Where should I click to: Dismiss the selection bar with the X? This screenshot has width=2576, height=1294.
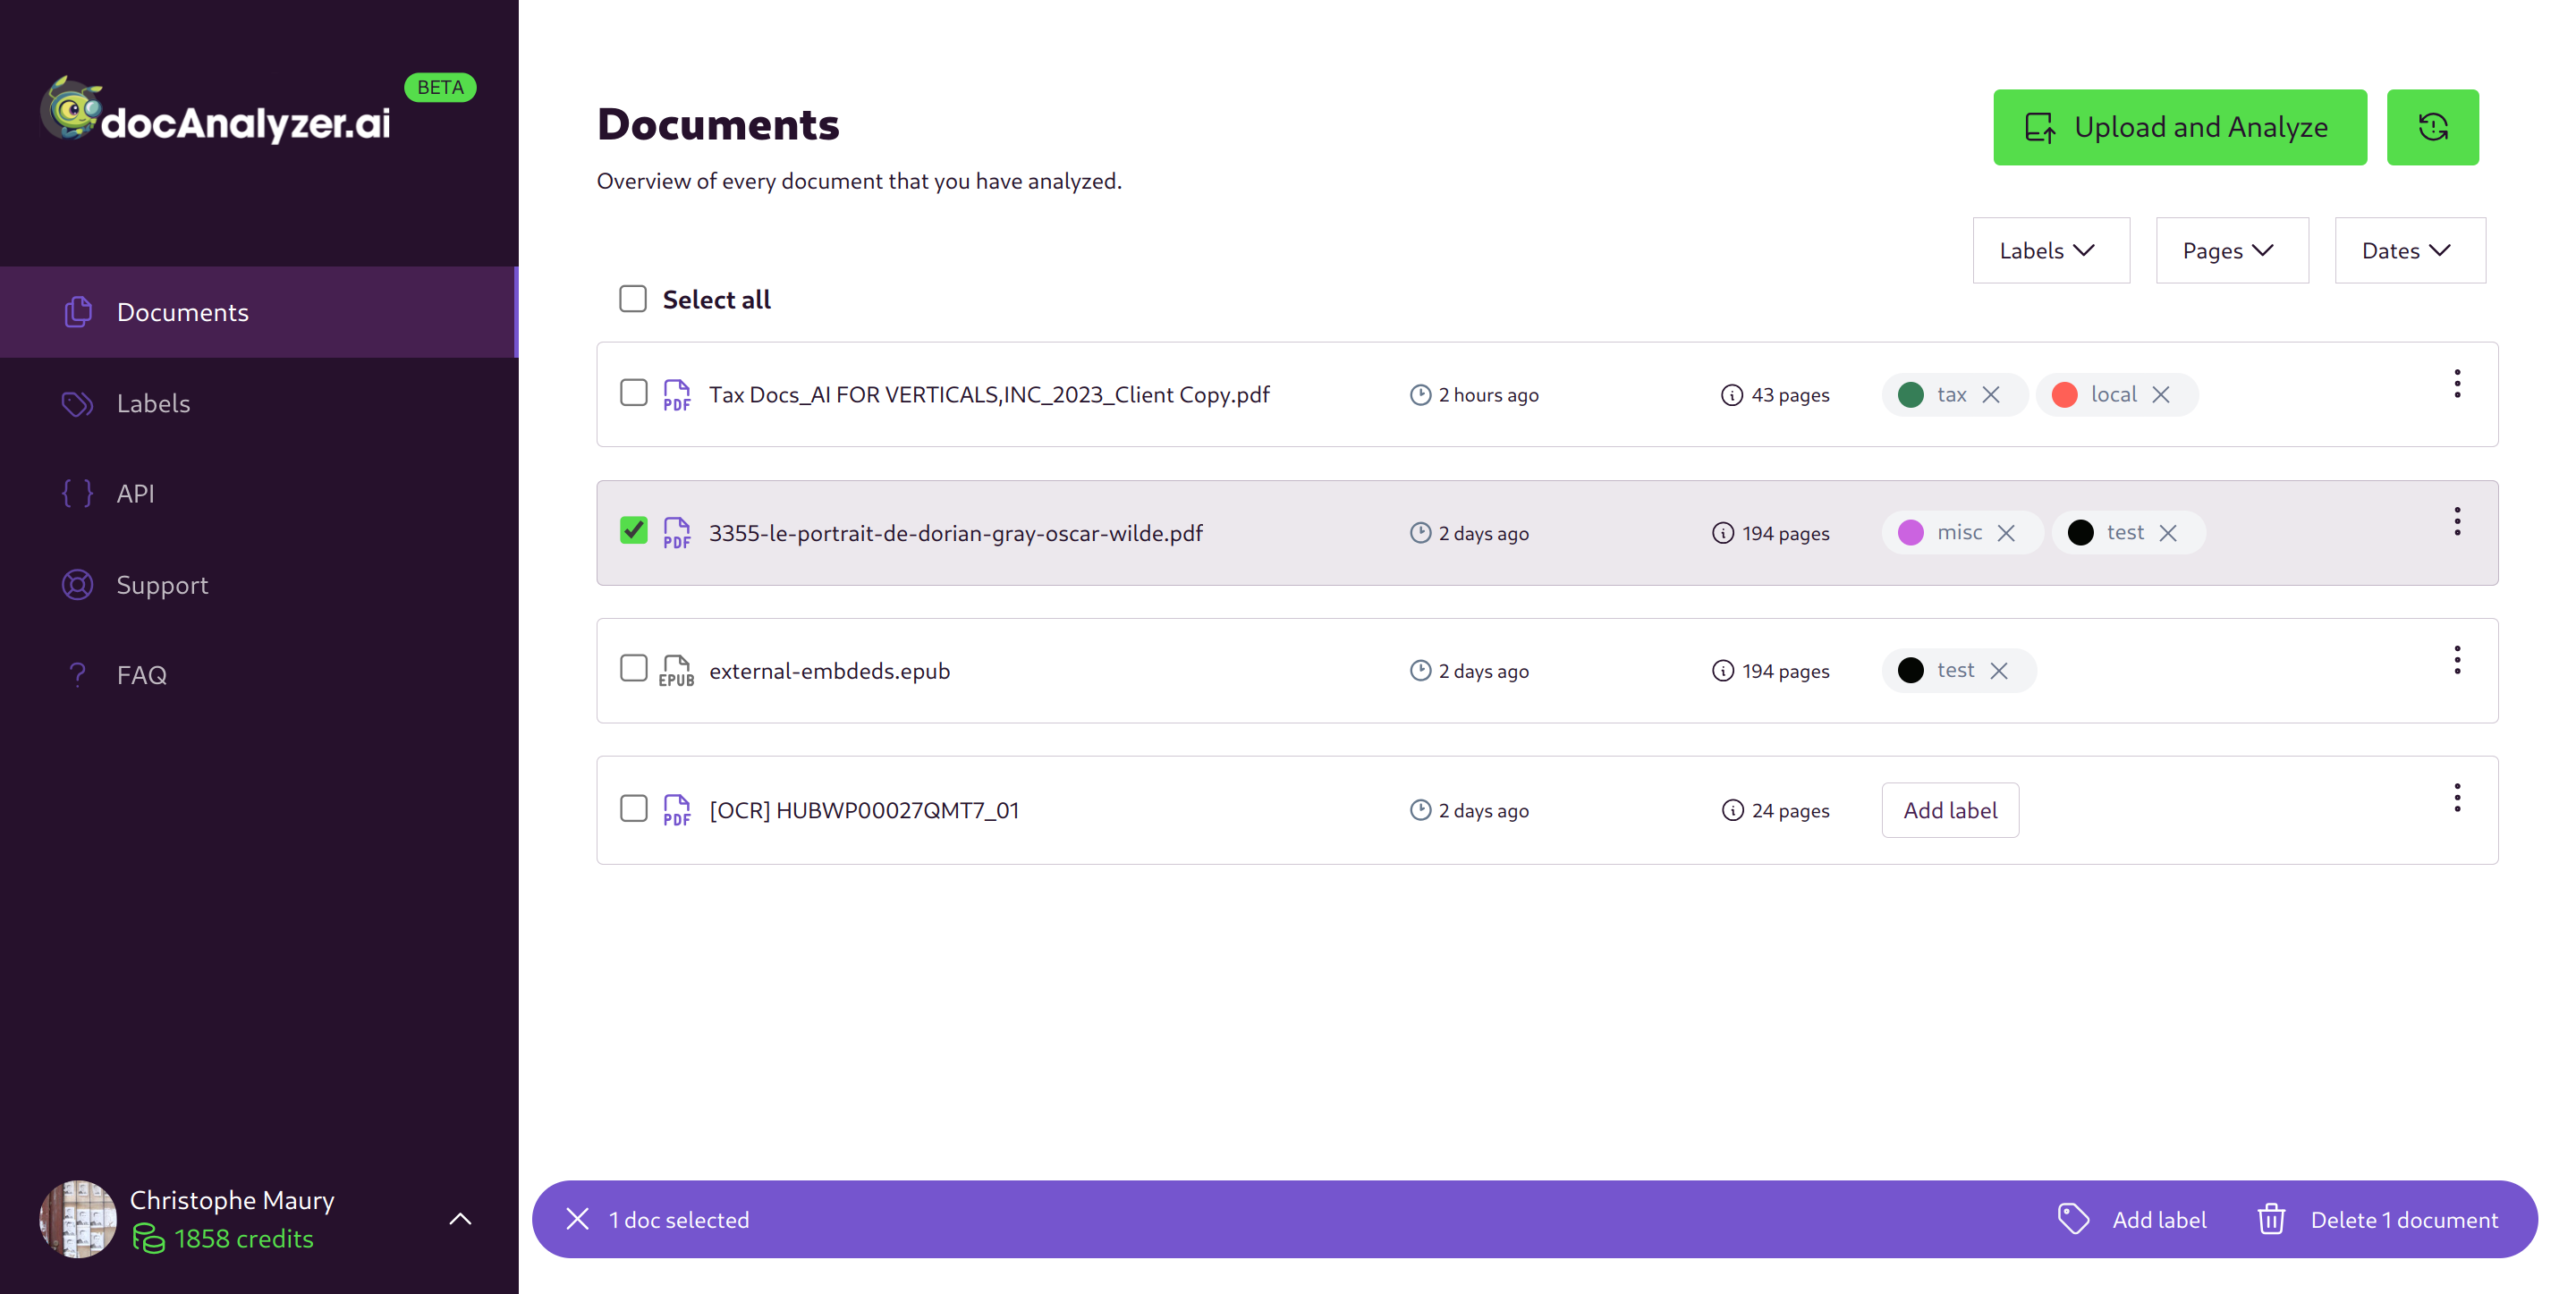coord(577,1219)
